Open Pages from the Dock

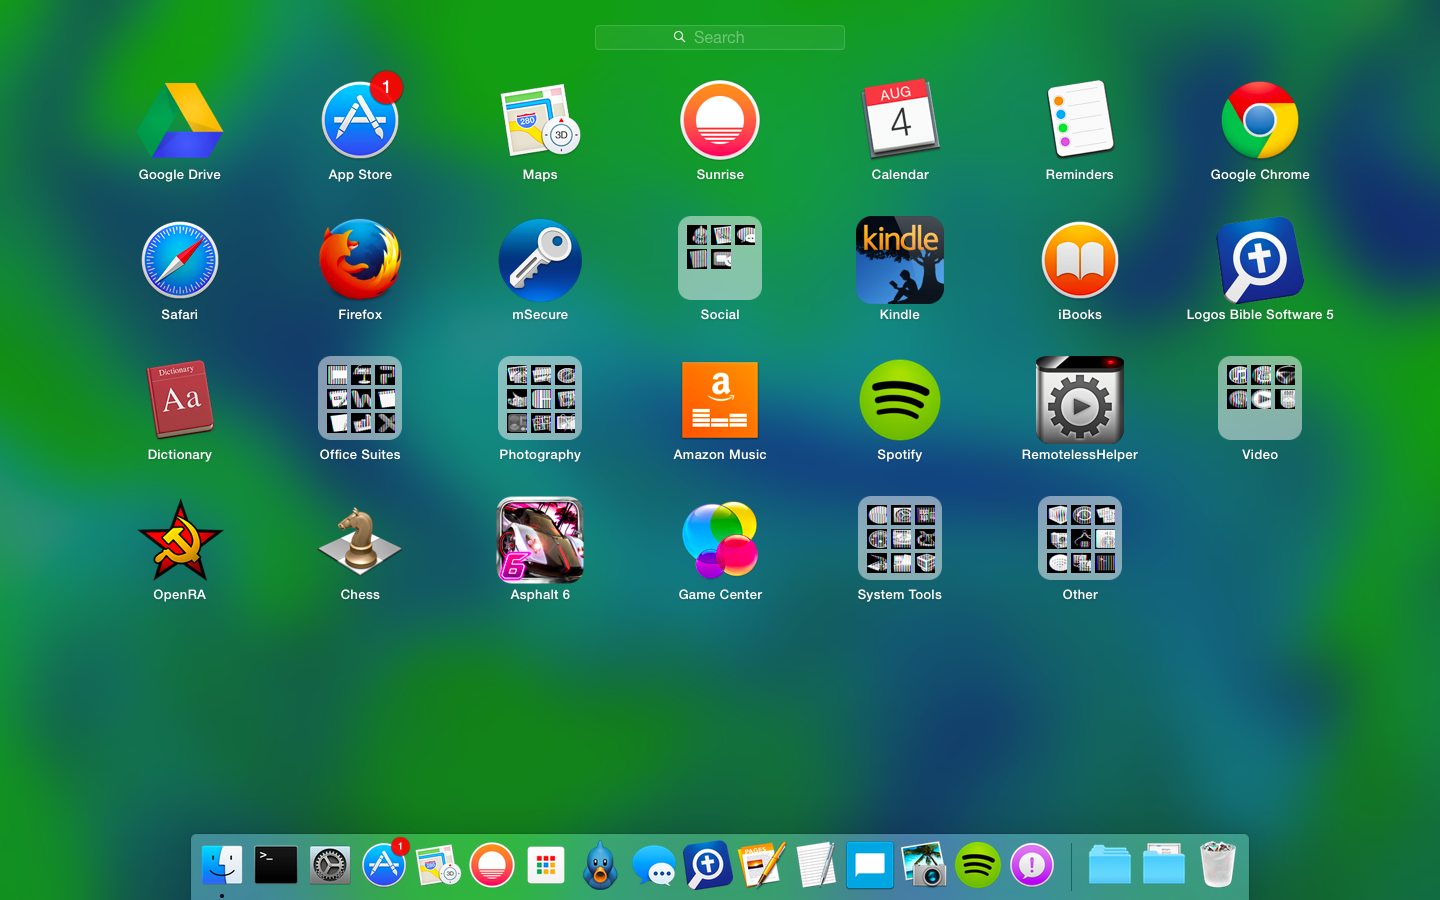pyautogui.click(x=762, y=865)
